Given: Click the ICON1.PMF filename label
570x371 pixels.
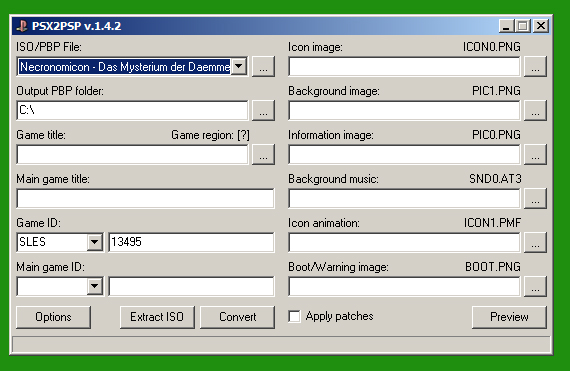Looking at the screenshot, I should [x=492, y=223].
